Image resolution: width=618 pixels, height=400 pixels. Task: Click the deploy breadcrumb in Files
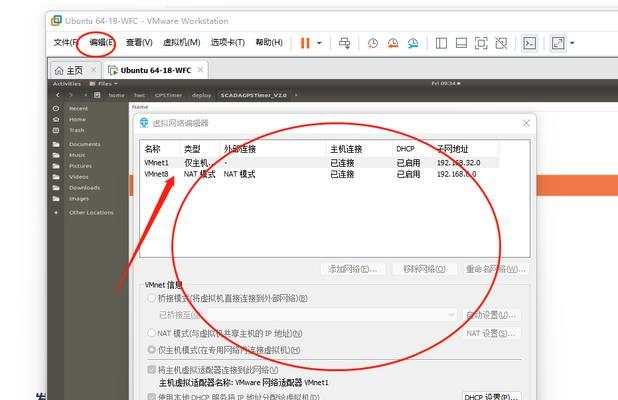point(201,95)
